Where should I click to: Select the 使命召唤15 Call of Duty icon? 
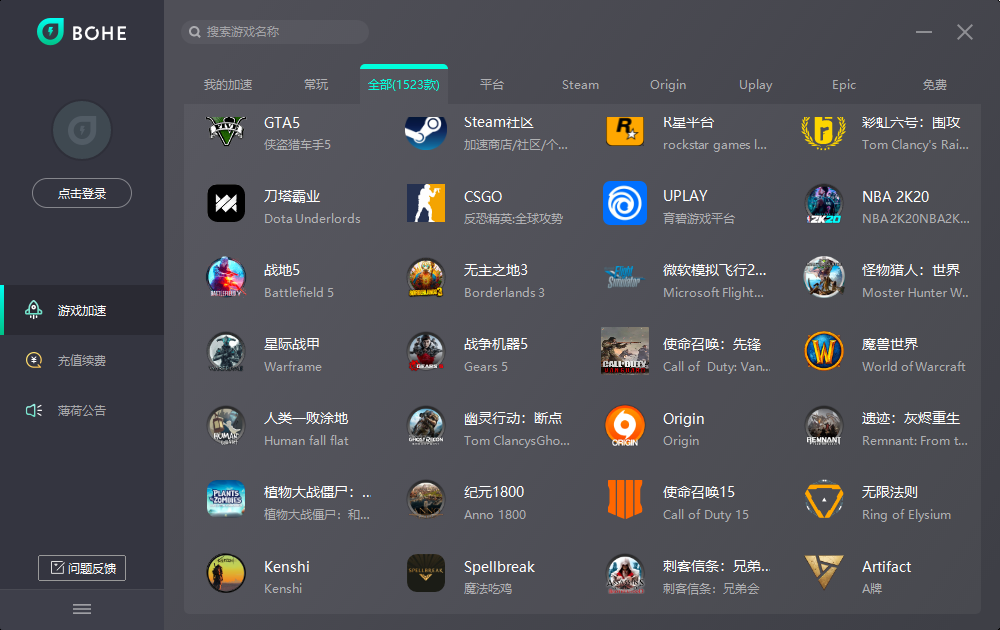[x=624, y=499]
